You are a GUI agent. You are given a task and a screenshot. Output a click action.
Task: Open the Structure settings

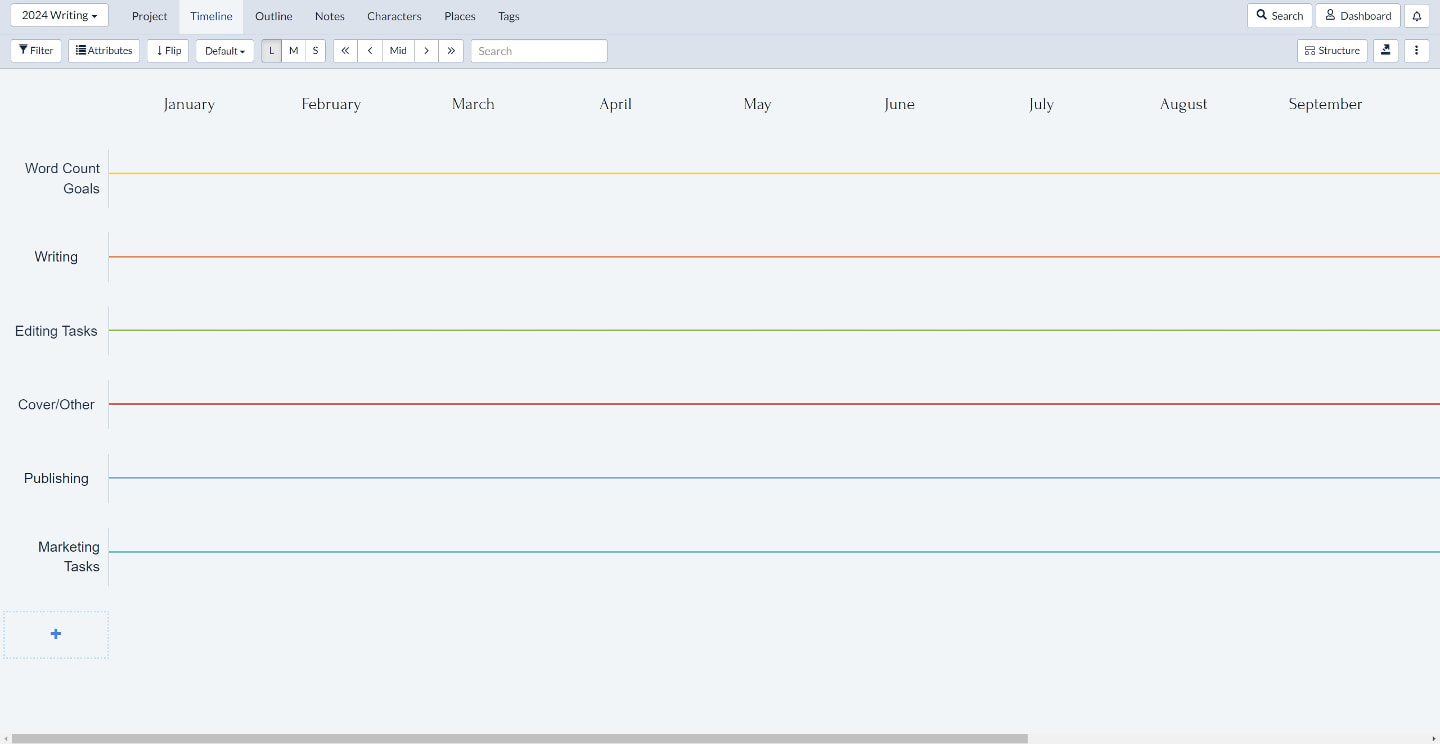click(x=1333, y=51)
